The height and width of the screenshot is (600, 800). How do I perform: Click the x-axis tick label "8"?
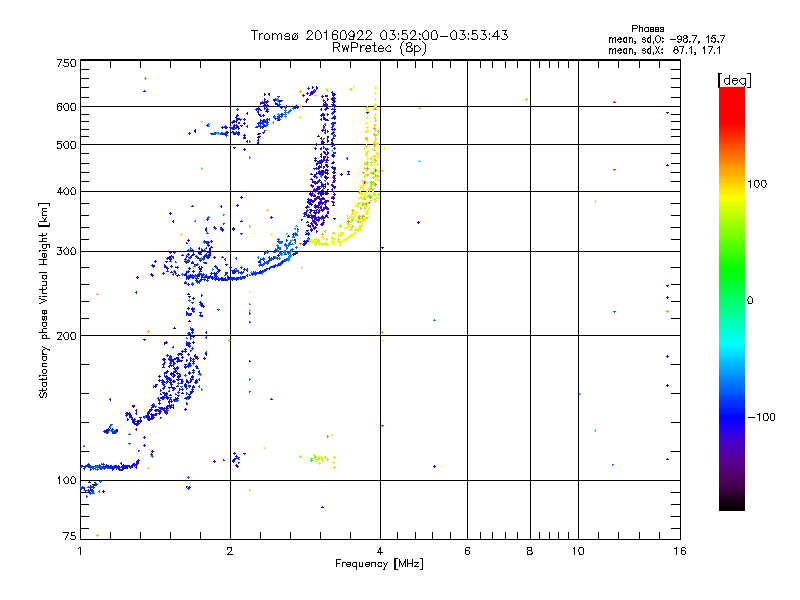[530, 551]
